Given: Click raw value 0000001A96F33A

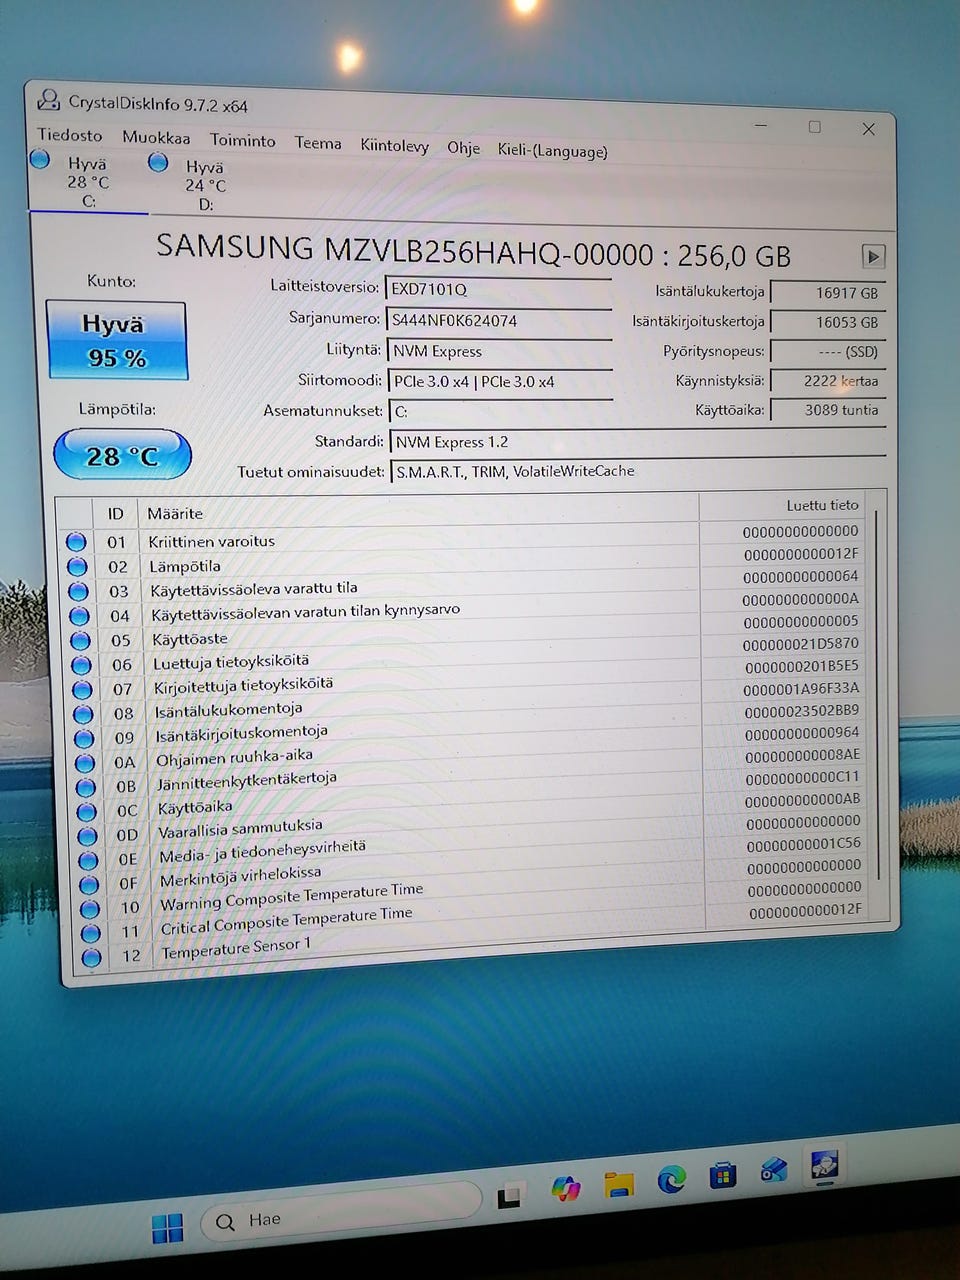Looking at the screenshot, I should [801, 689].
